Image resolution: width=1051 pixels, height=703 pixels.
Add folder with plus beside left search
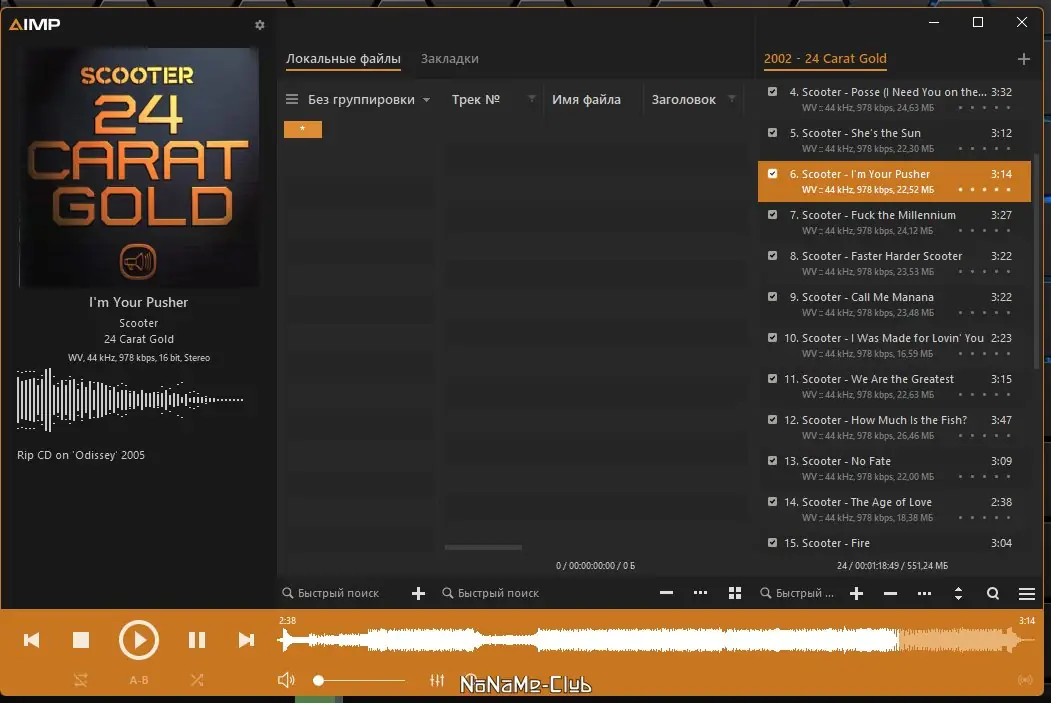point(418,593)
